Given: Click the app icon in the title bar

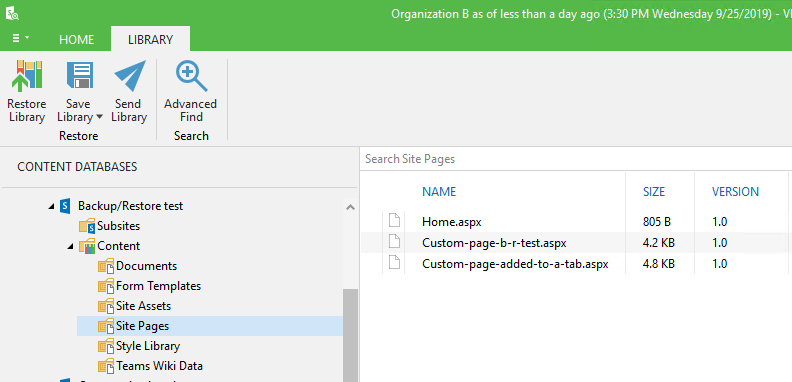Looking at the screenshot, I should point(12,13).
